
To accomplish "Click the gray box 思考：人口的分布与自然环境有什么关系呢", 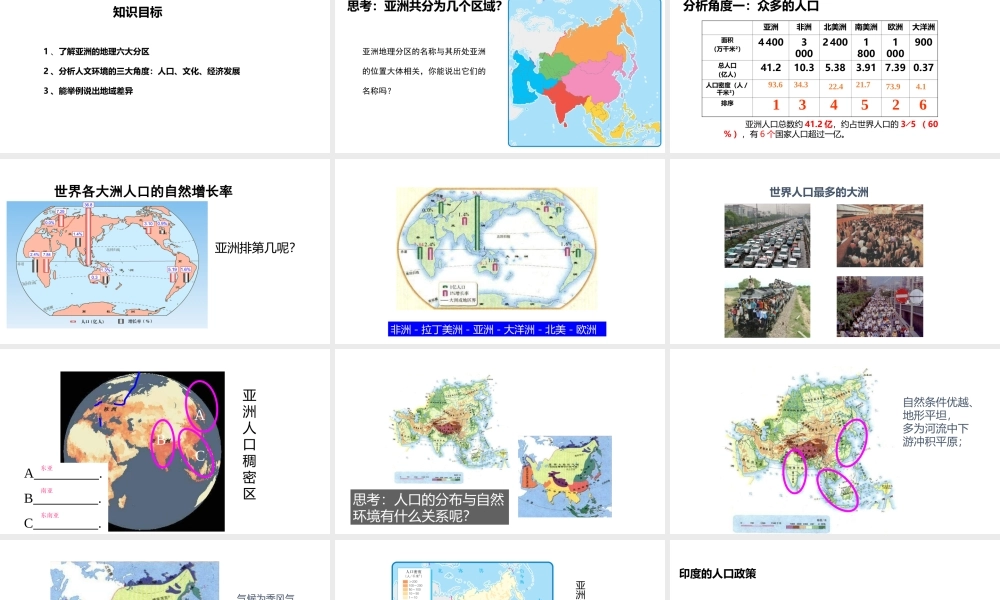I will click(429, 508).
